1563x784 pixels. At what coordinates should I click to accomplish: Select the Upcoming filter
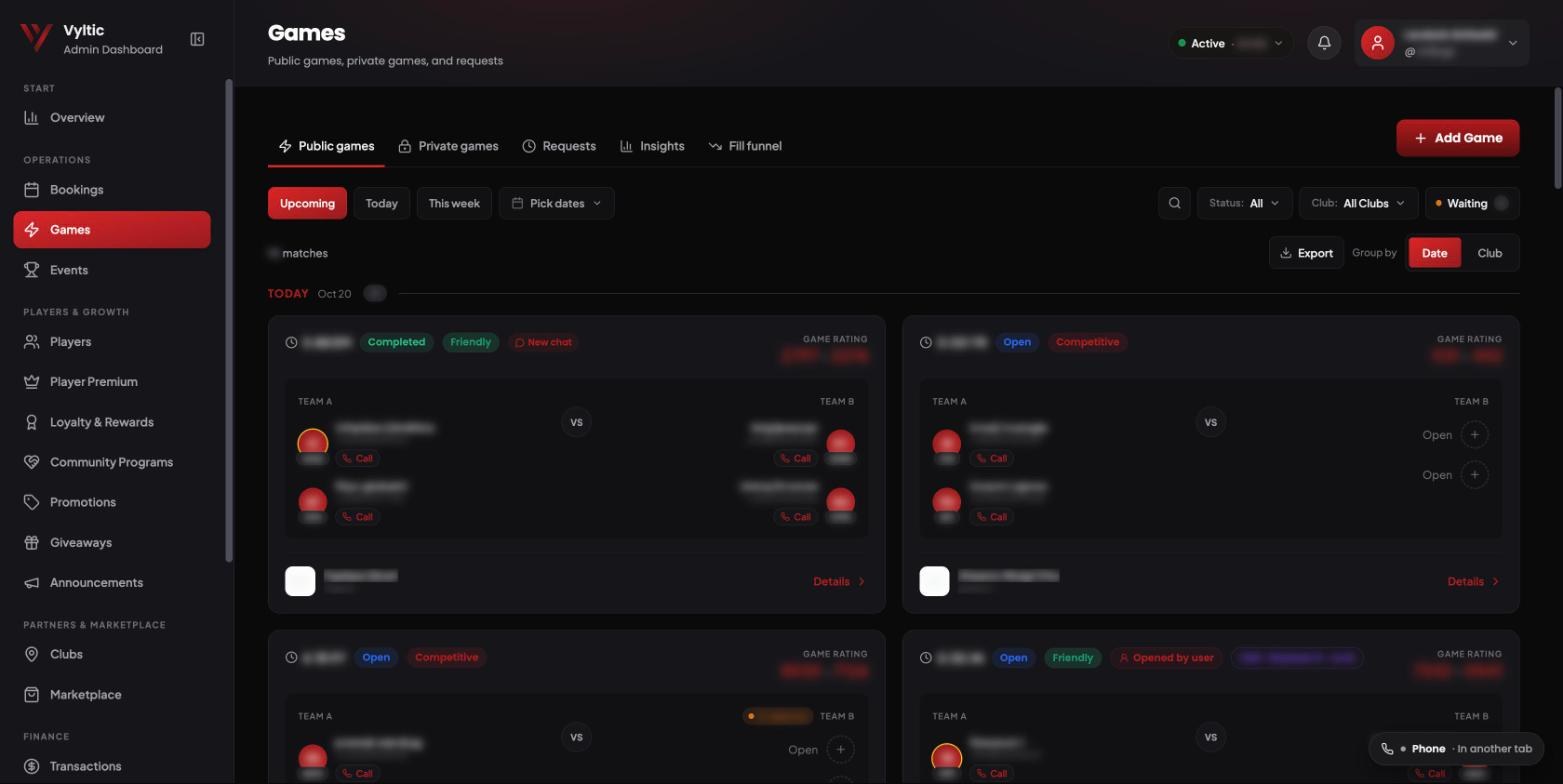(307, 203)
